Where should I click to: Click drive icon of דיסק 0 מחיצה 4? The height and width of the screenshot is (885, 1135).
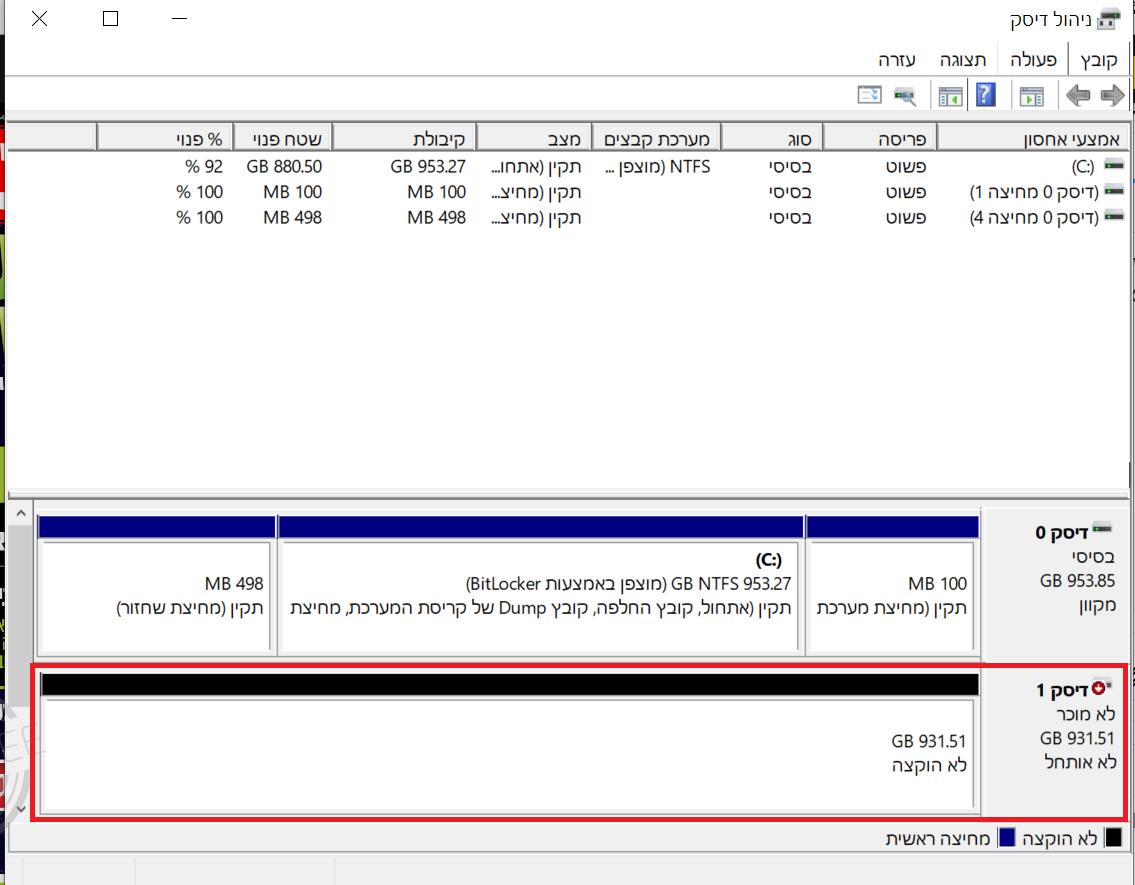point(1114,216)
